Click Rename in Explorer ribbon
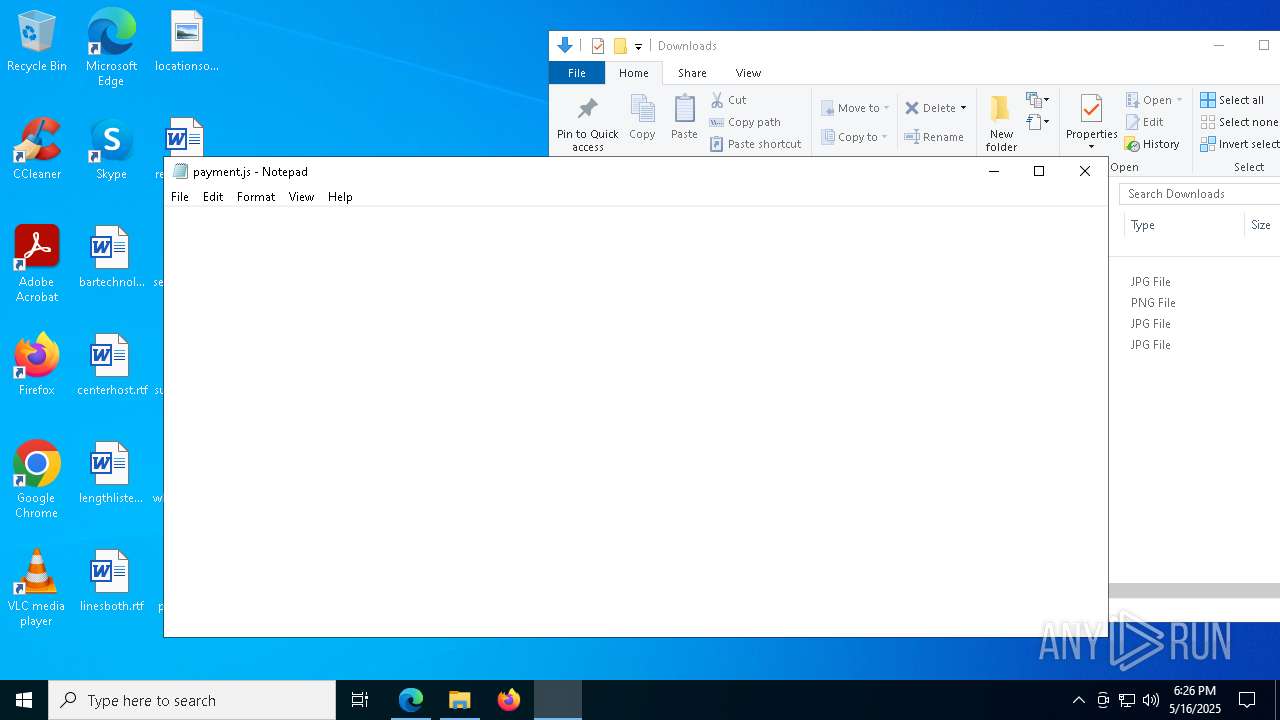 click(934, 137)
